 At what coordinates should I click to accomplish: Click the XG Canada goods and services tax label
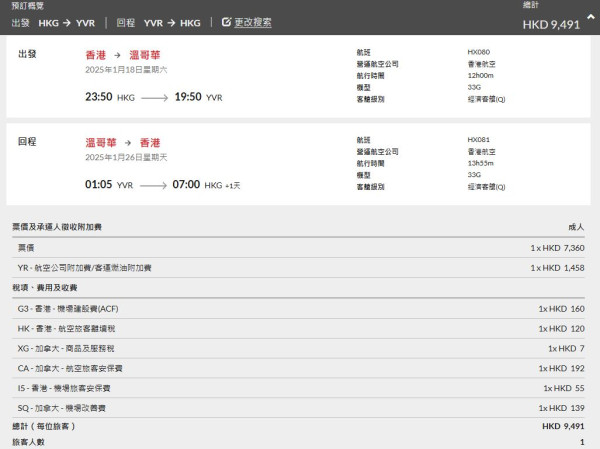[66, 348]
